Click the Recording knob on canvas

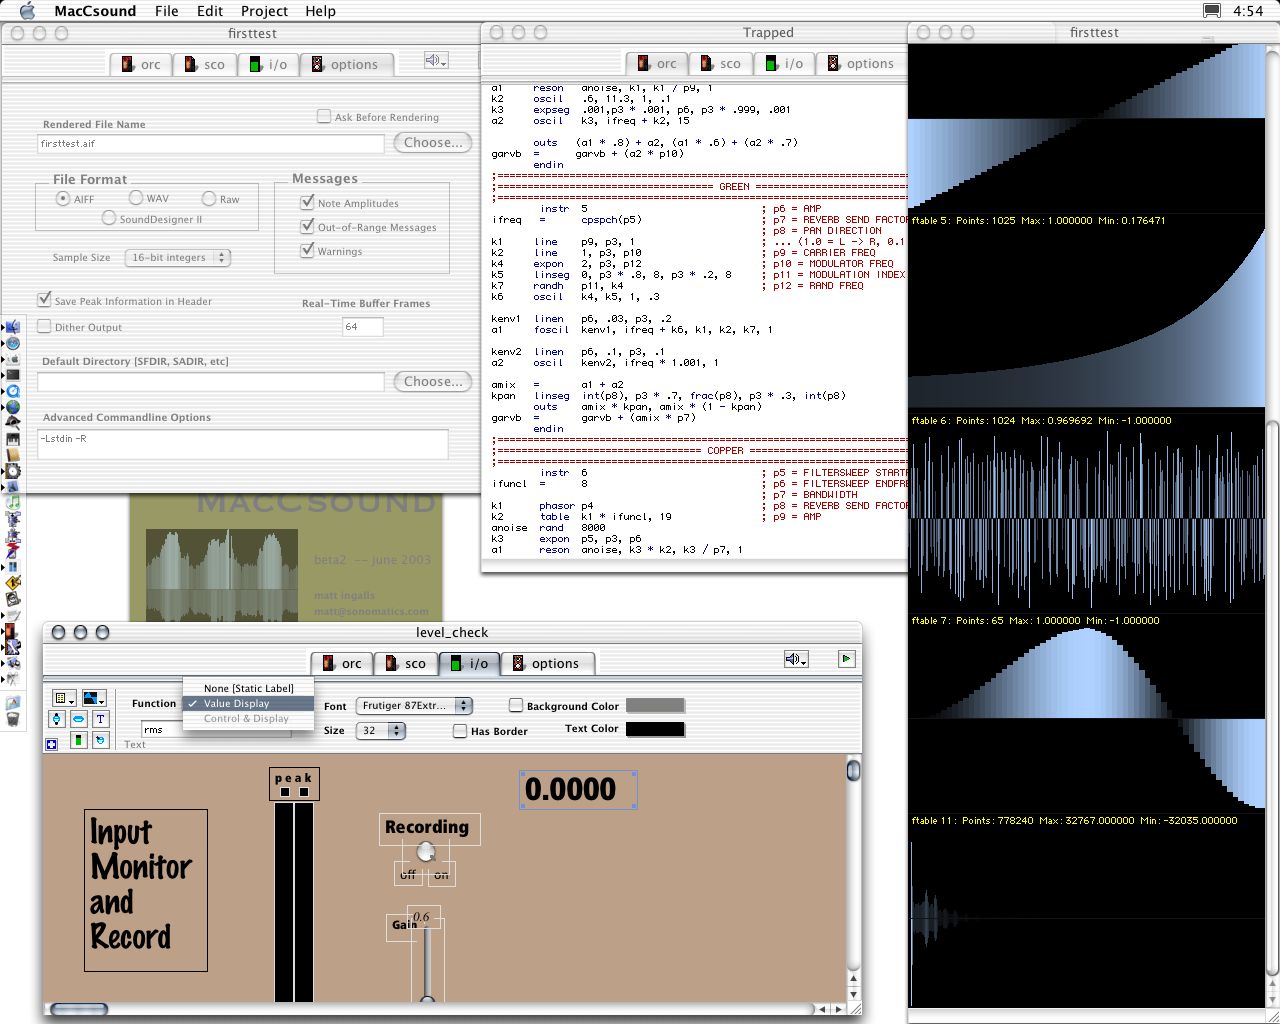426,852
